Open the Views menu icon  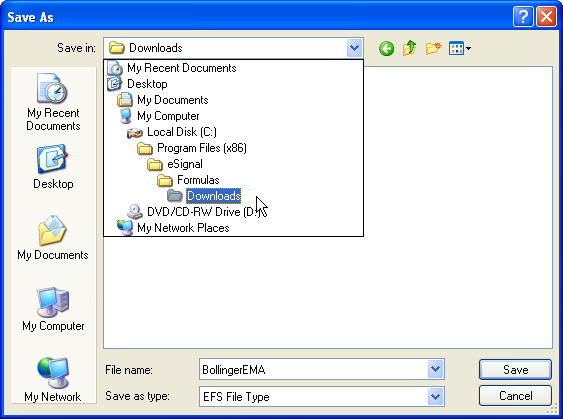[460, 48]
